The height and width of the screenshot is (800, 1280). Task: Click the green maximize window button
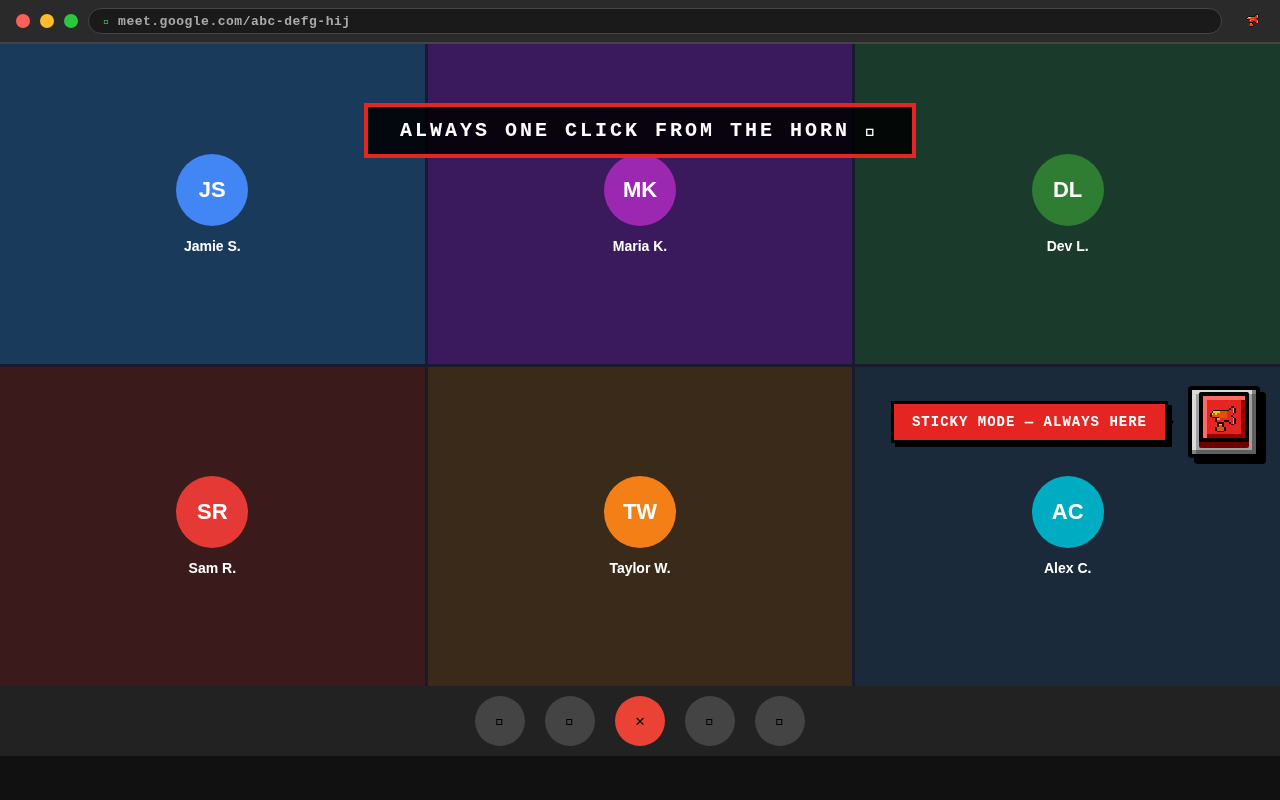[x=71, y=21]
